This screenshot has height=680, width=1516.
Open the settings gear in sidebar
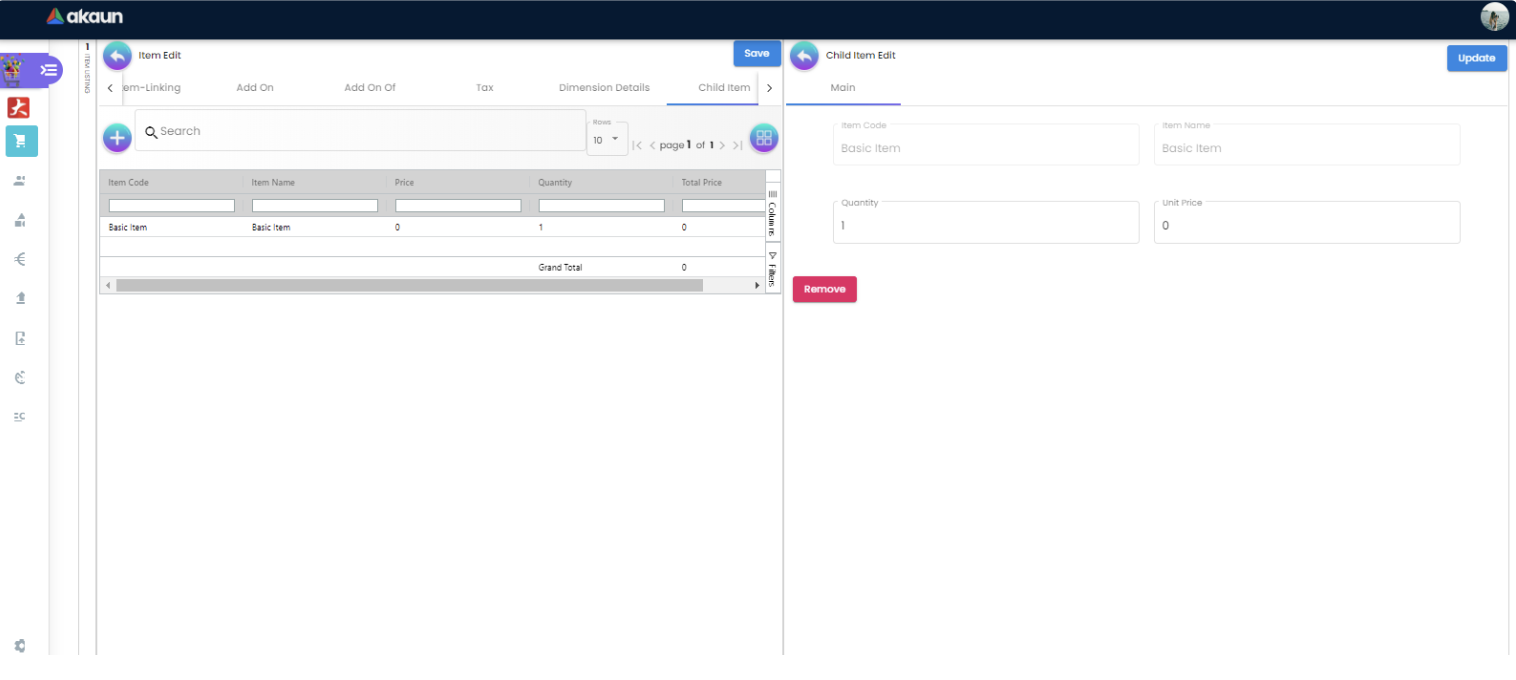[x=20, y=646]
